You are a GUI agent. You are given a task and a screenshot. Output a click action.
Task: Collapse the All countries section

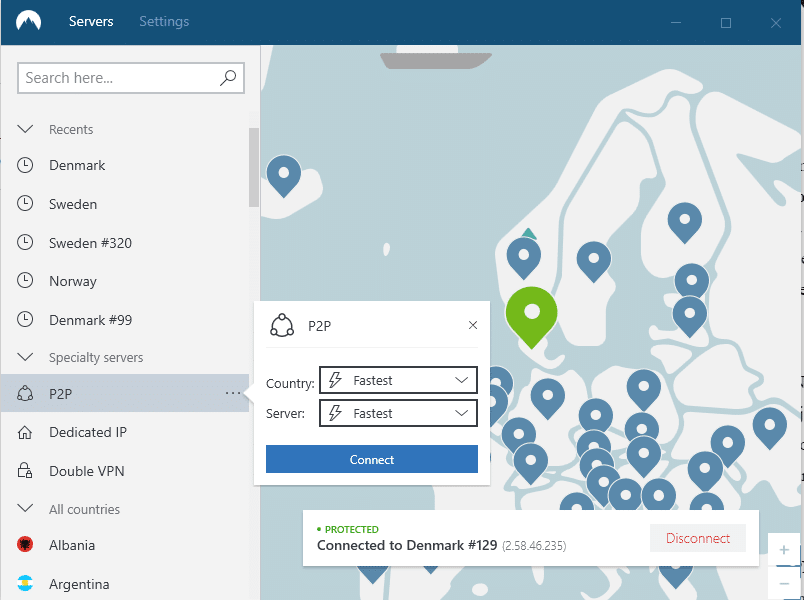pyautogui.click(x=25, y=509)
